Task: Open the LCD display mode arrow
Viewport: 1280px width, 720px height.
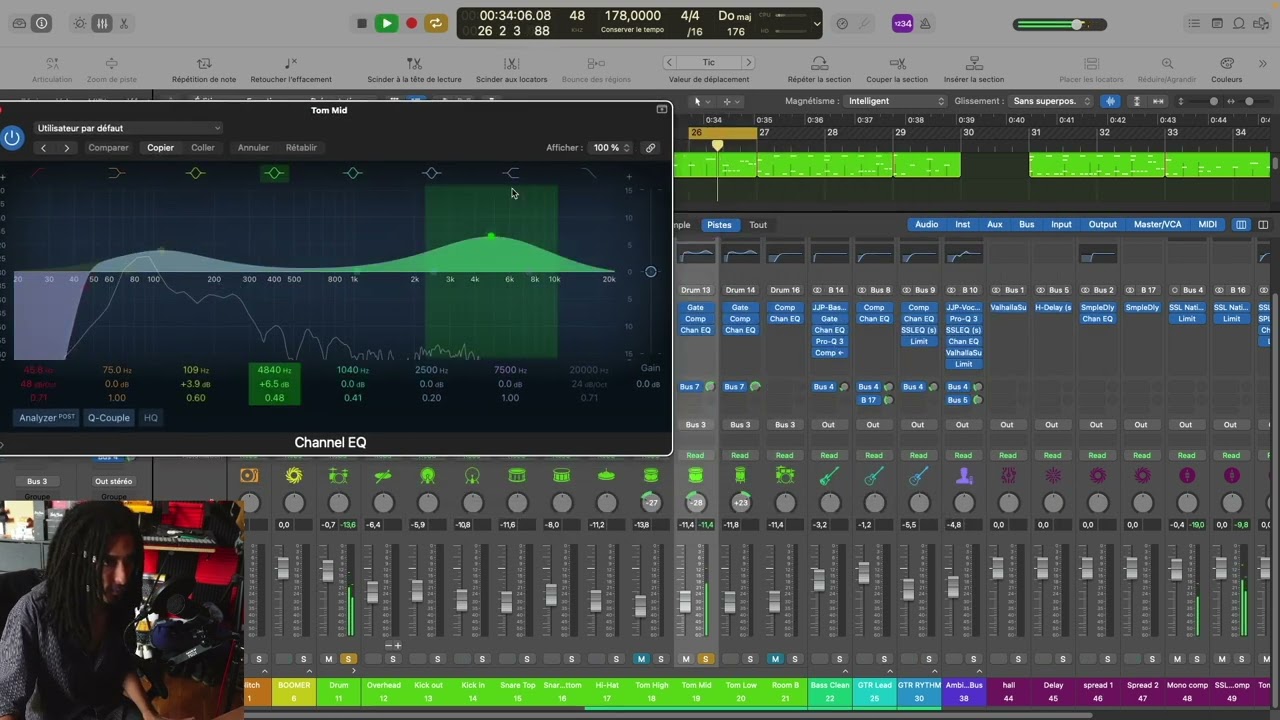Action: click(x=817, y=23)
